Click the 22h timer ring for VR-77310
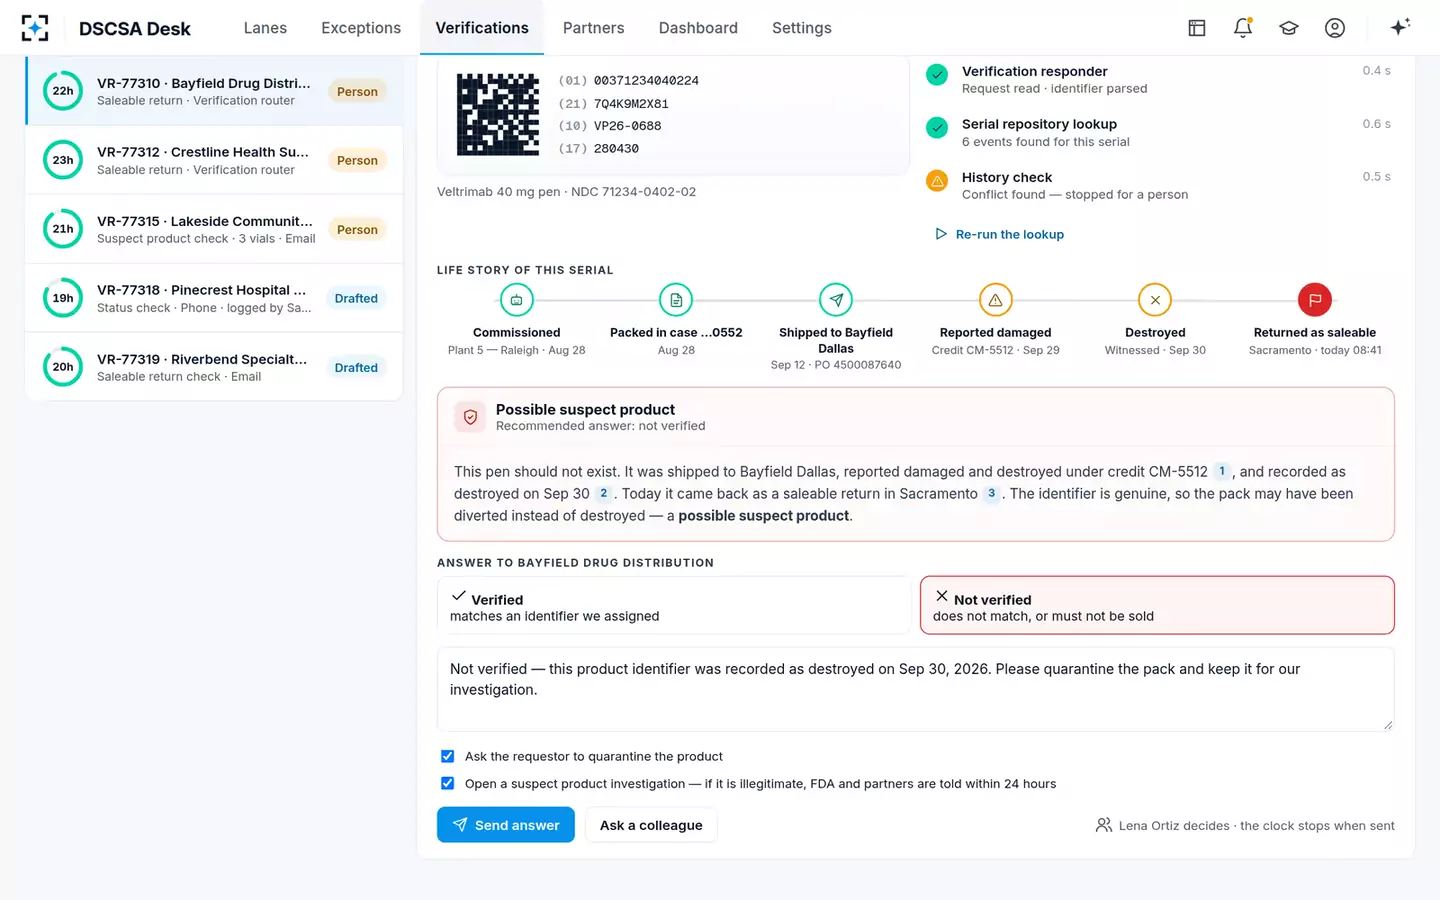Viewport: 1440px width, 900px height. tap(63, 91)
